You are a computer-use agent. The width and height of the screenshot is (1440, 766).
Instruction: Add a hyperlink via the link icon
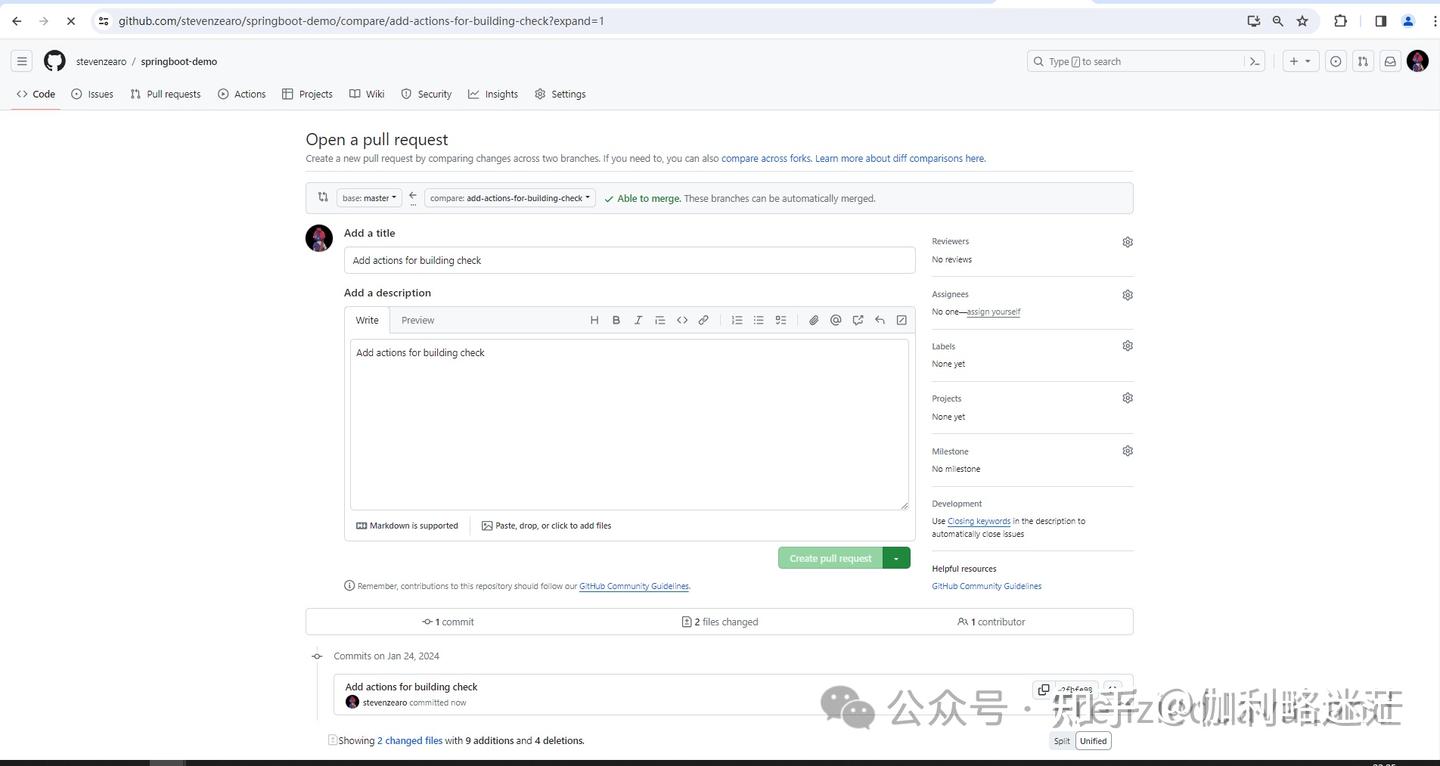(703, 320)
